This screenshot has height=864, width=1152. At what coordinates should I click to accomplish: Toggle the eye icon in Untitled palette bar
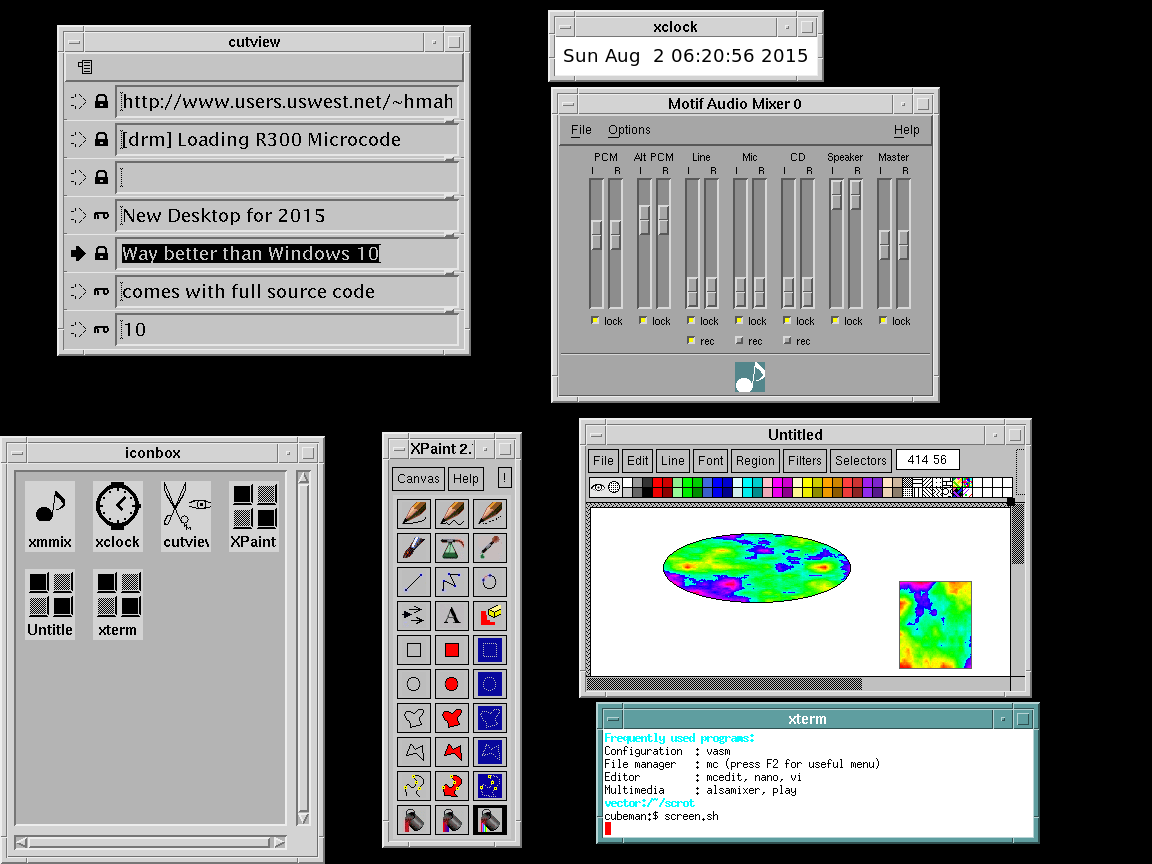click(598, 487)
